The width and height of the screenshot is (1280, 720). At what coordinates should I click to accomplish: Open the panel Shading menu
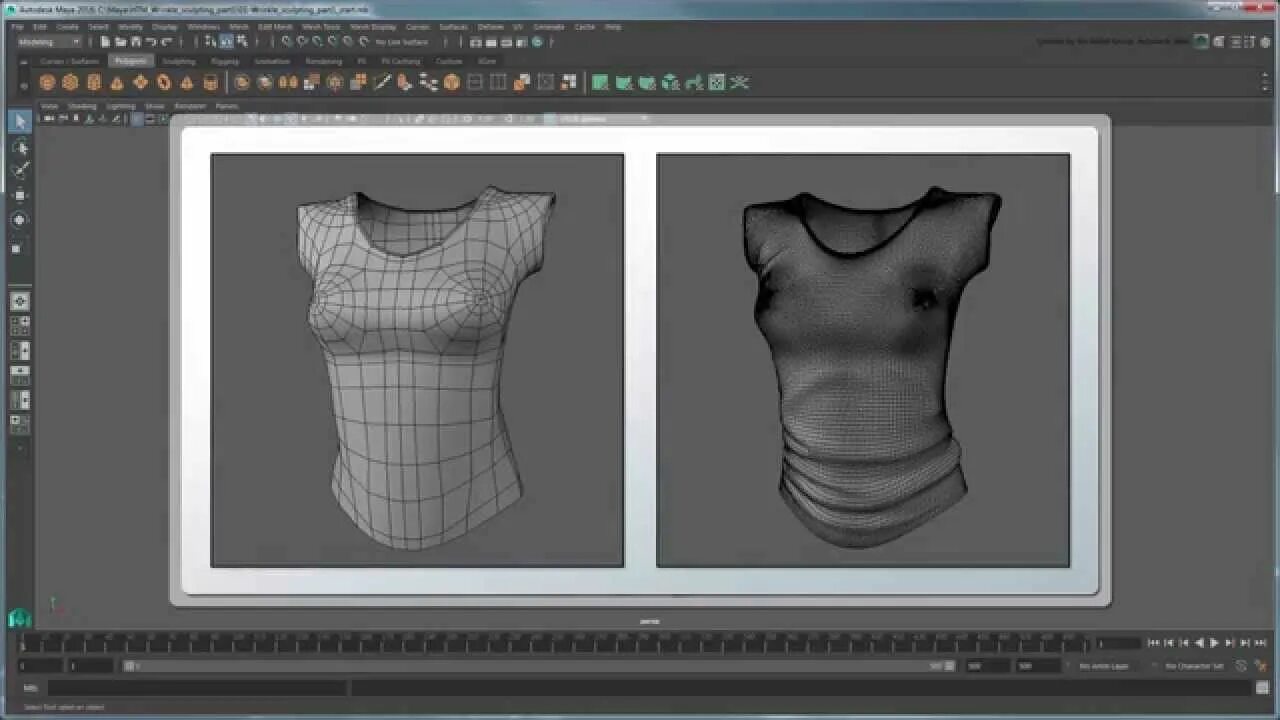coord(82,106)
